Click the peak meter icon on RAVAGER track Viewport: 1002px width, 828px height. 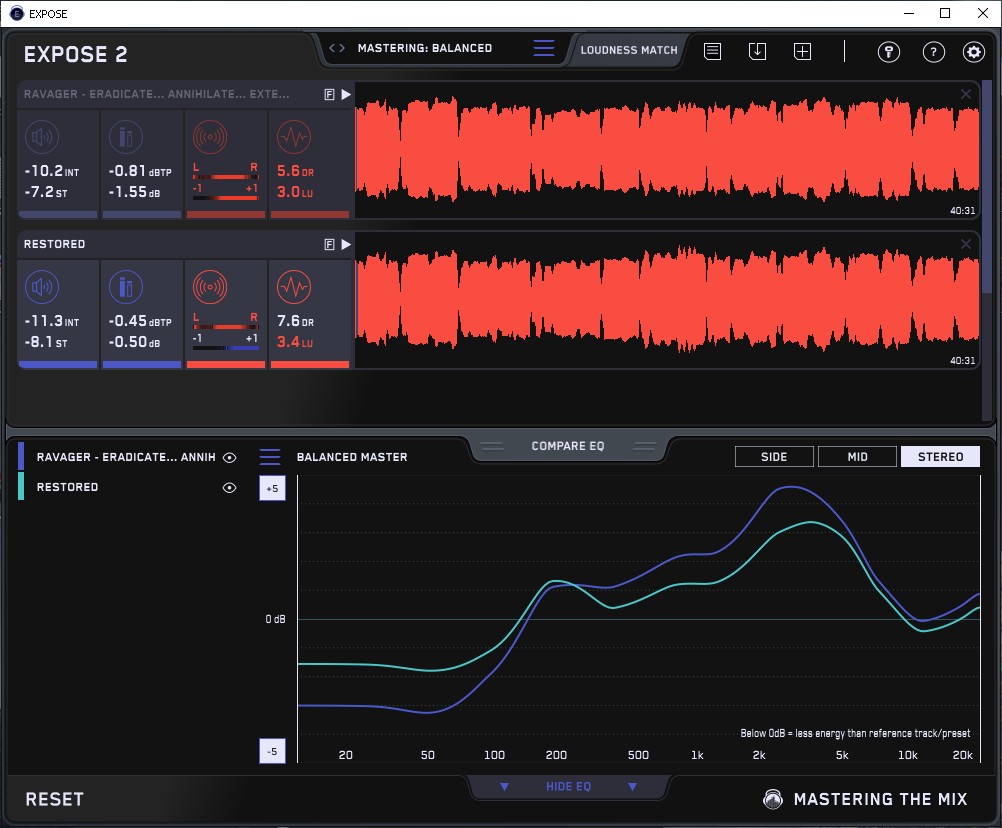(126, 137)
